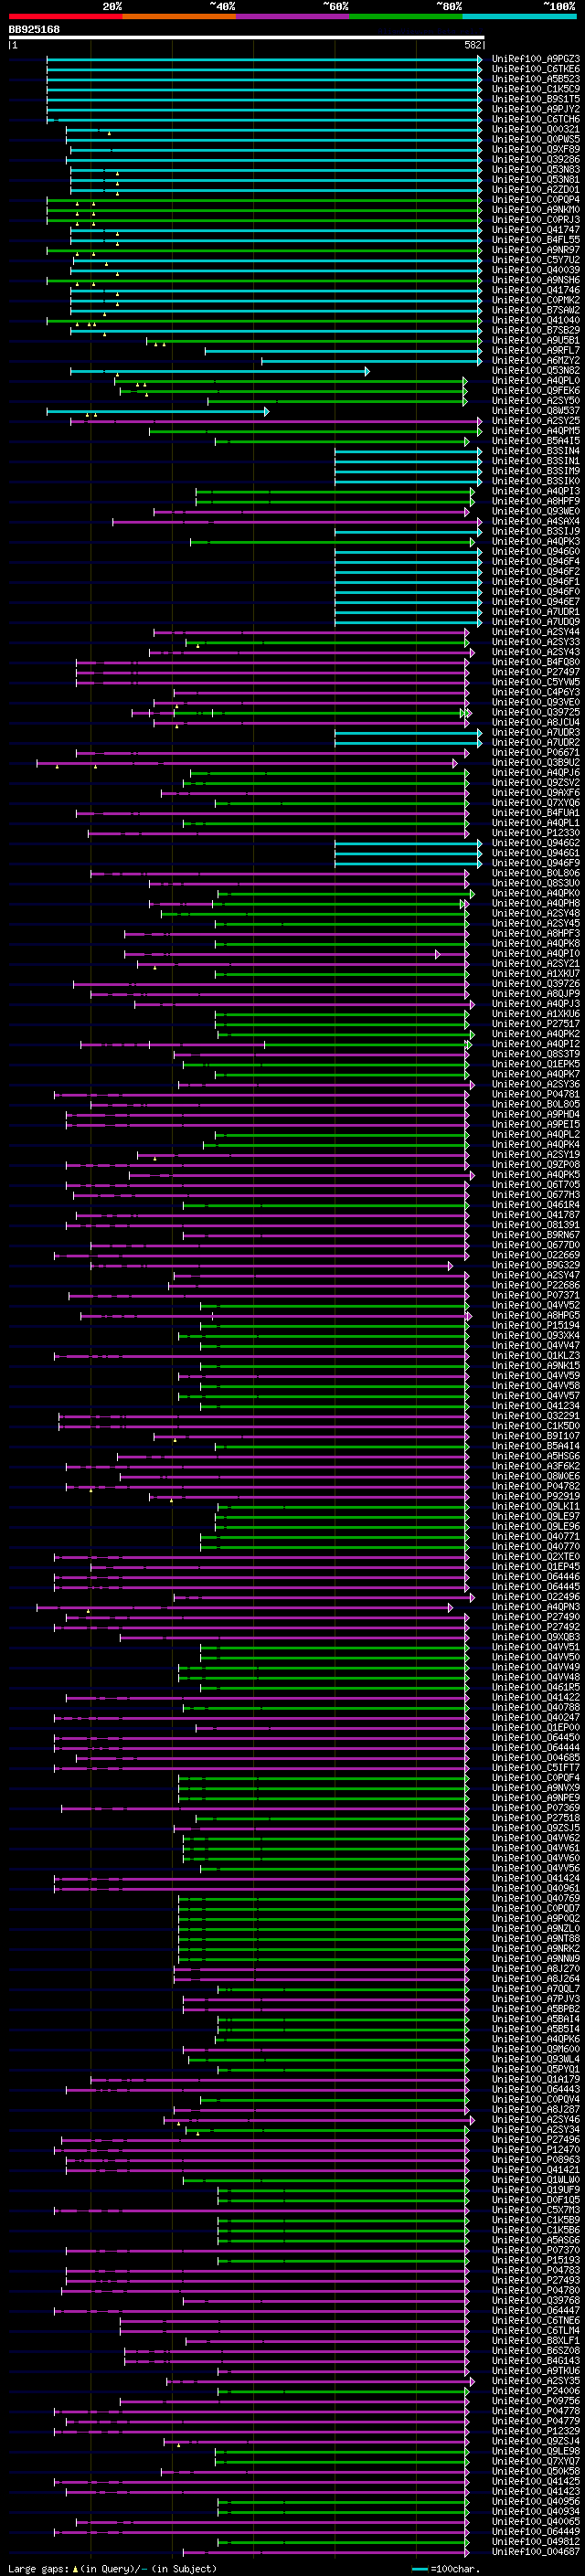The image size is (585, 2576).
Task: Click the green ~80% identity legend swatch
Action: (x=406, y=16)
